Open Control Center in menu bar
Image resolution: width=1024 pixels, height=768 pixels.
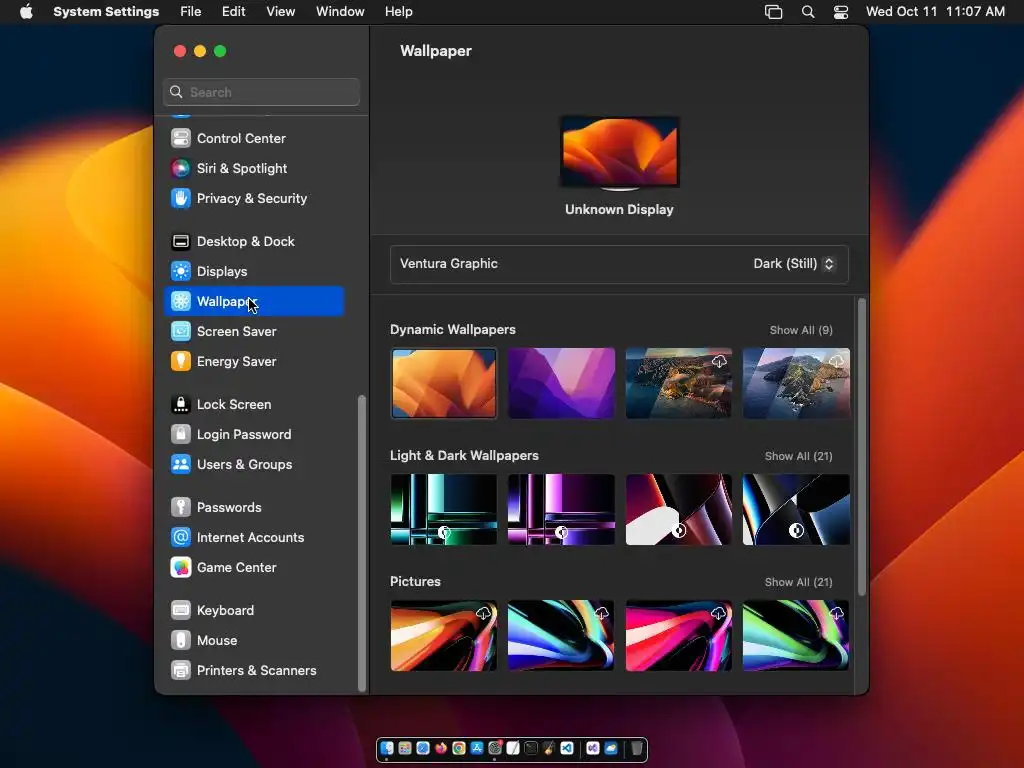tap(841, 12)
